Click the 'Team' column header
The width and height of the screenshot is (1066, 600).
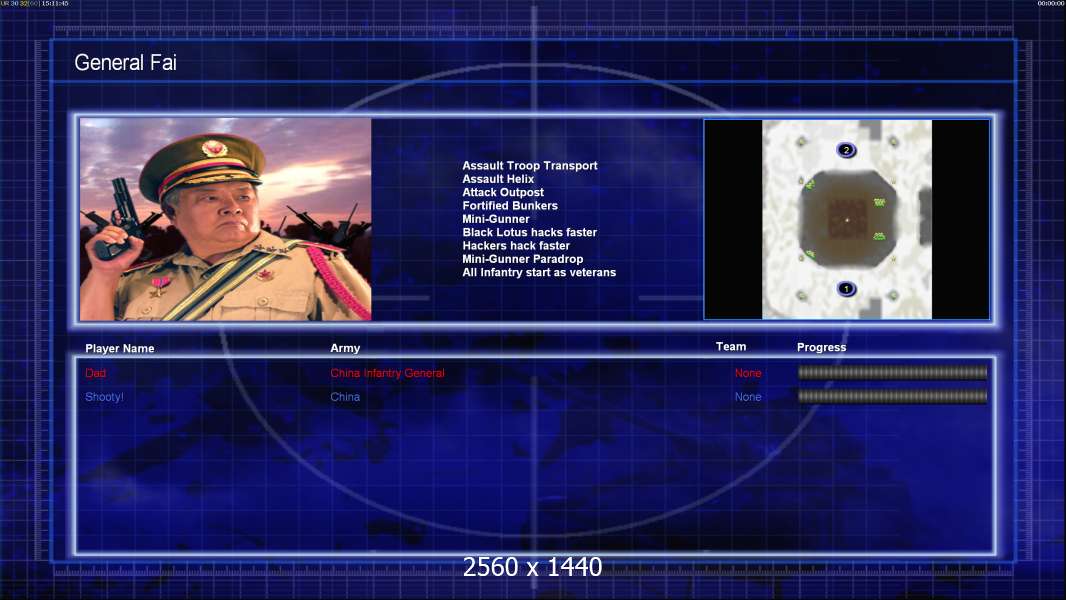(731, 346)
